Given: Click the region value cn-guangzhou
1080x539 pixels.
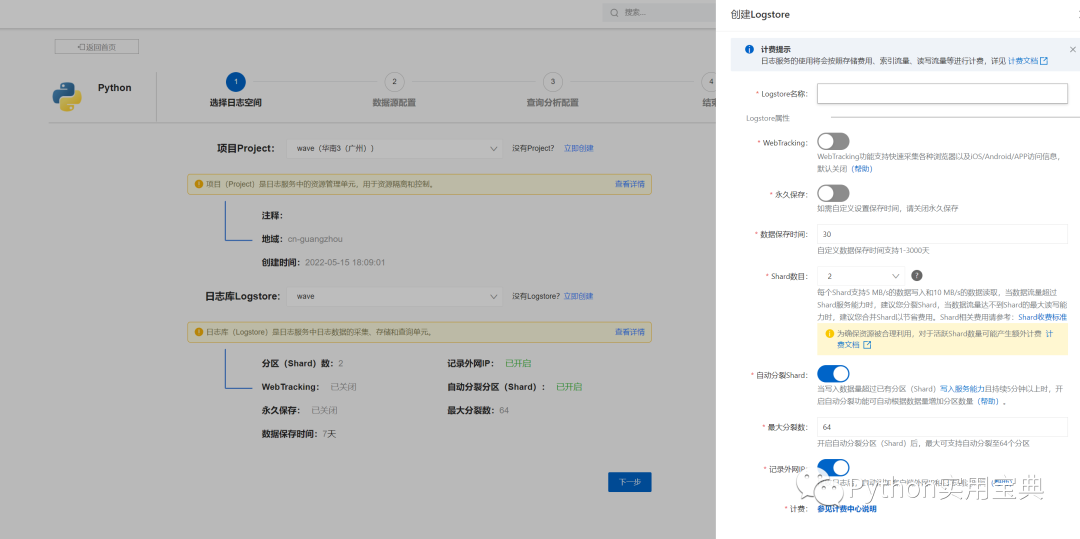Looking at the screenshot, I should pos(315,239).
